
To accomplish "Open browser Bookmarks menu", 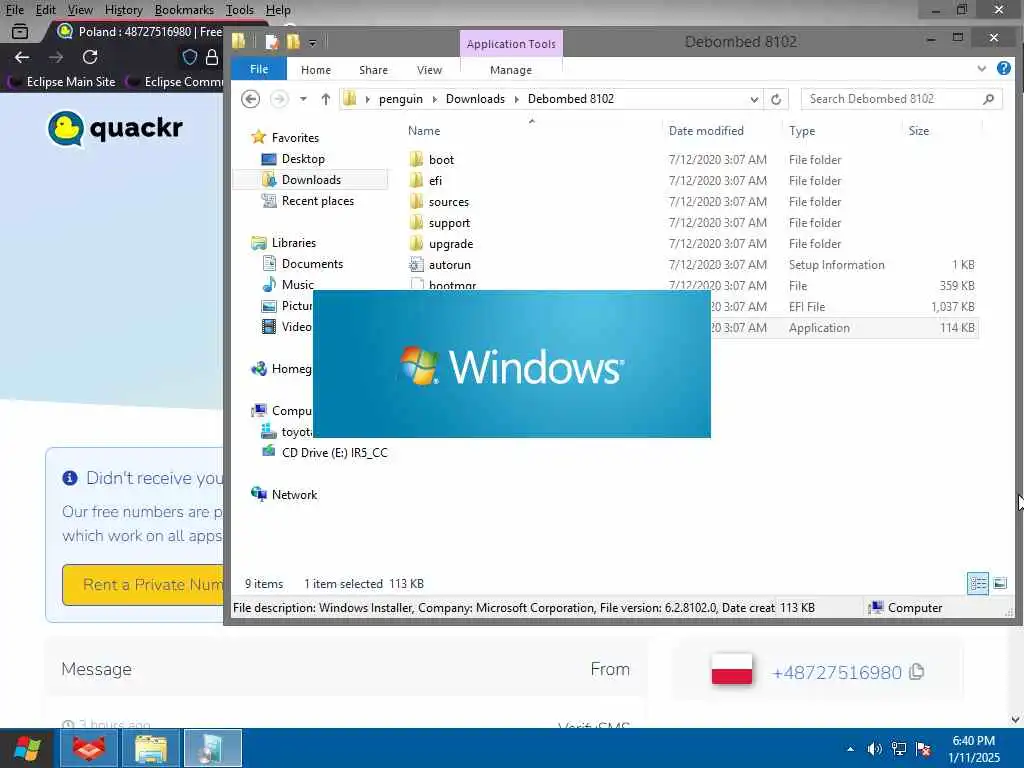I will [184, 10].
